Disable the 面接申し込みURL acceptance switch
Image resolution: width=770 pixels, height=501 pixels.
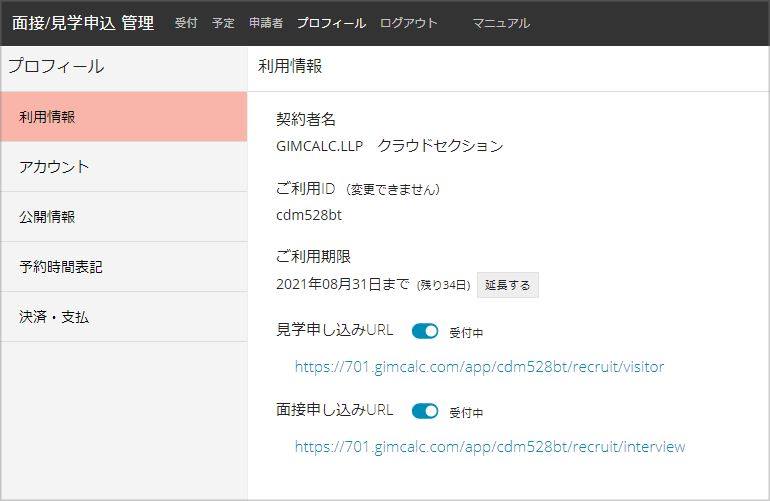tap(425, 411)
